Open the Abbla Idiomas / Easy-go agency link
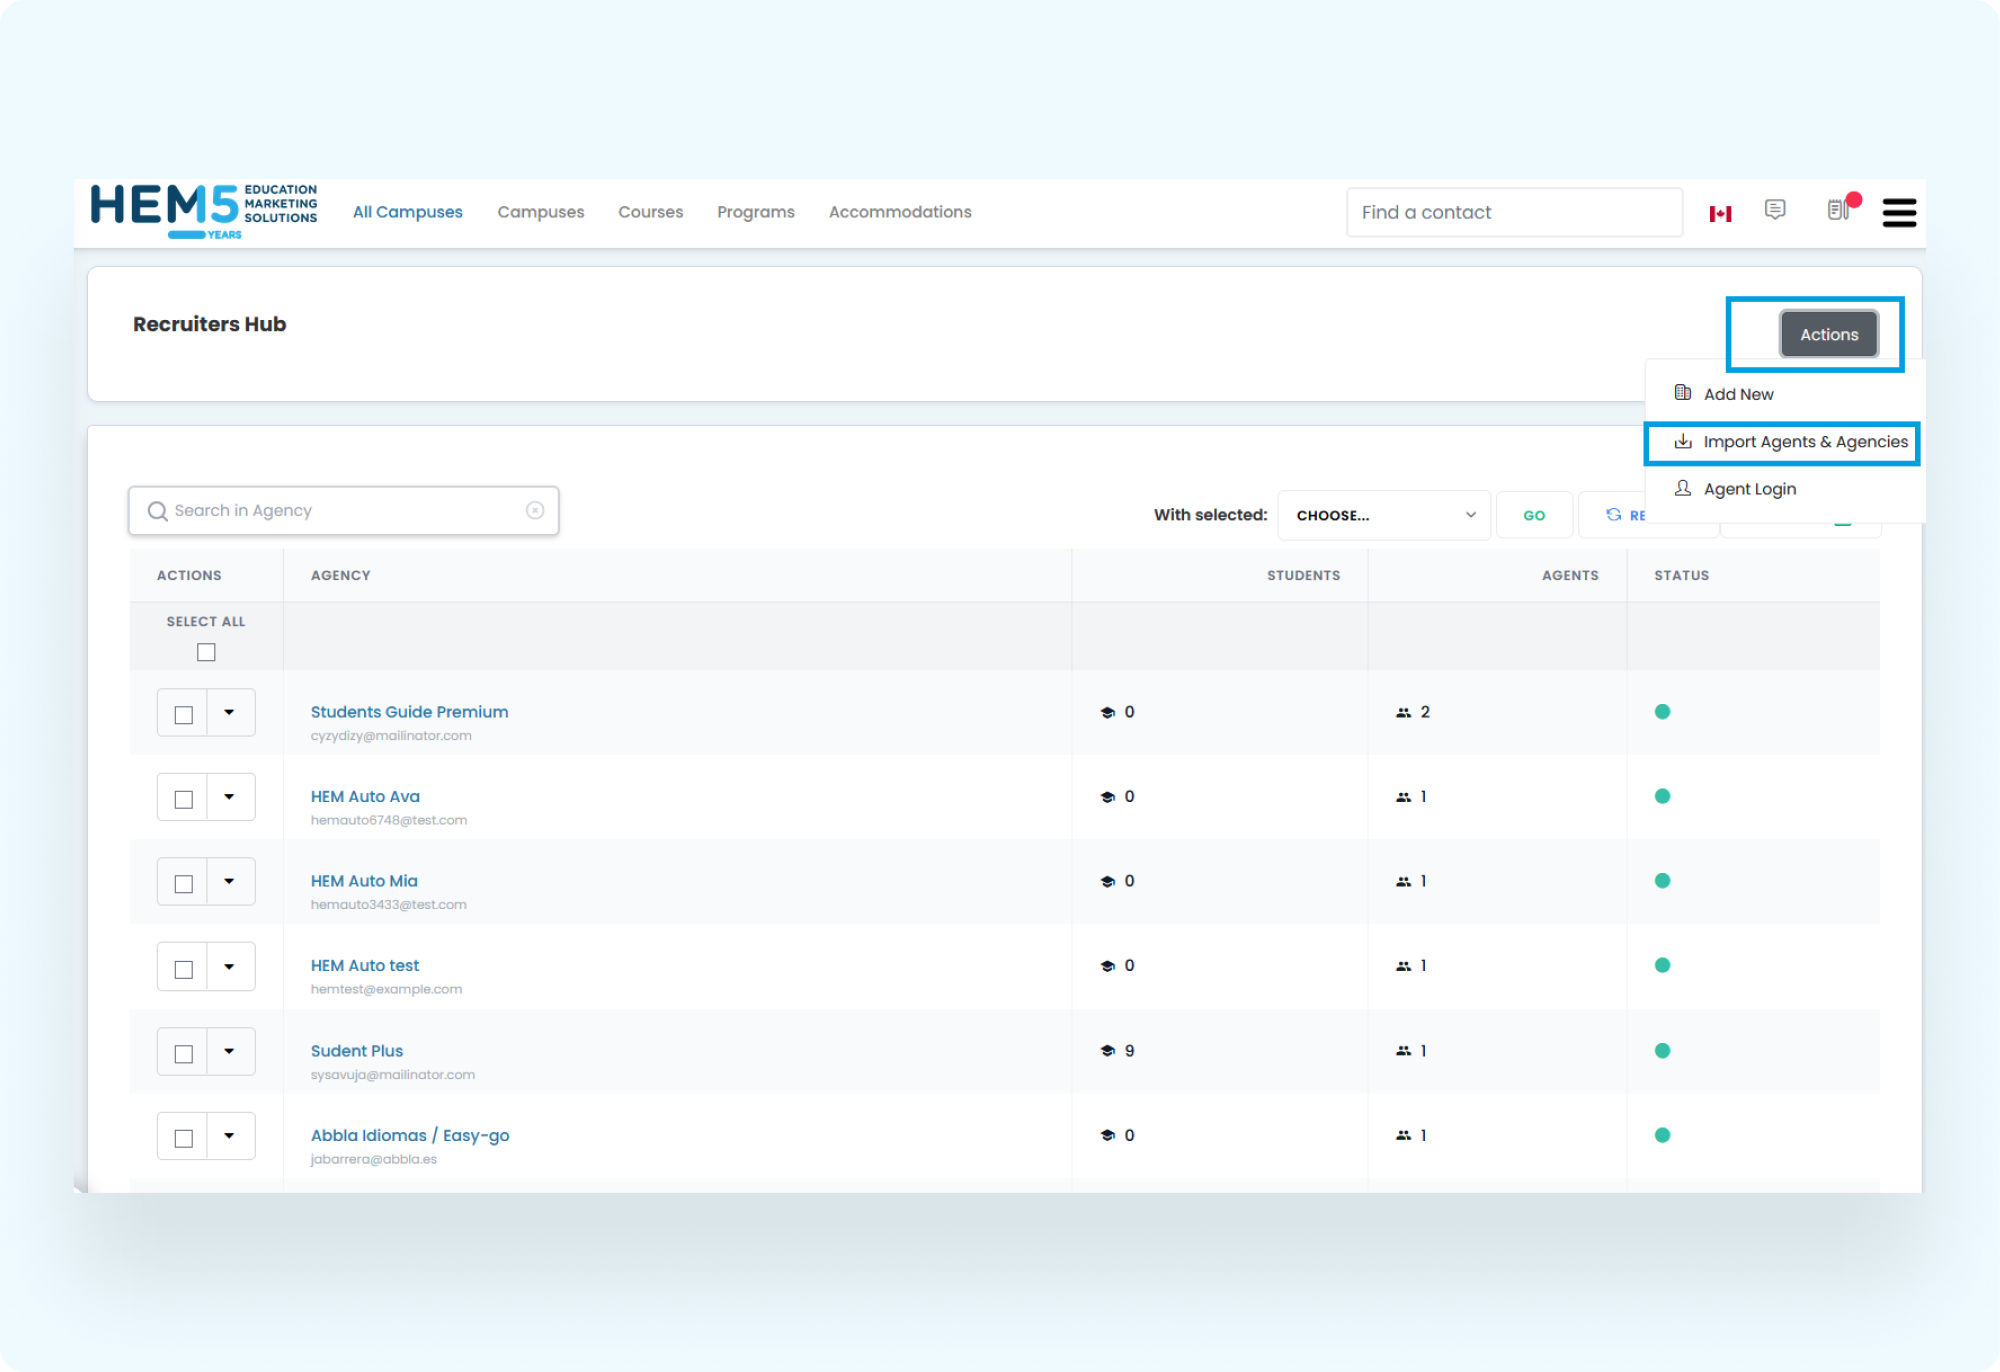 [x=410, y=1135]
